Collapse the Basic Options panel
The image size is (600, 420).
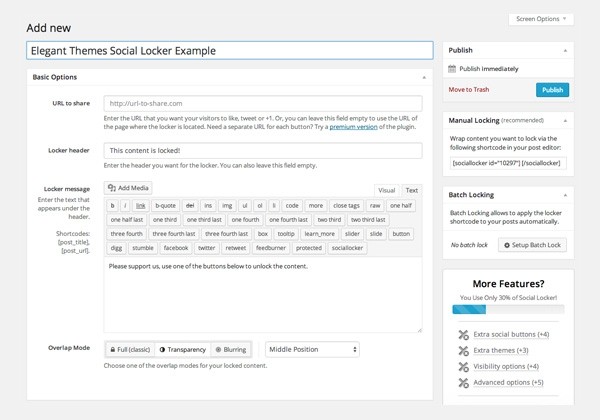tap(424, 77)
